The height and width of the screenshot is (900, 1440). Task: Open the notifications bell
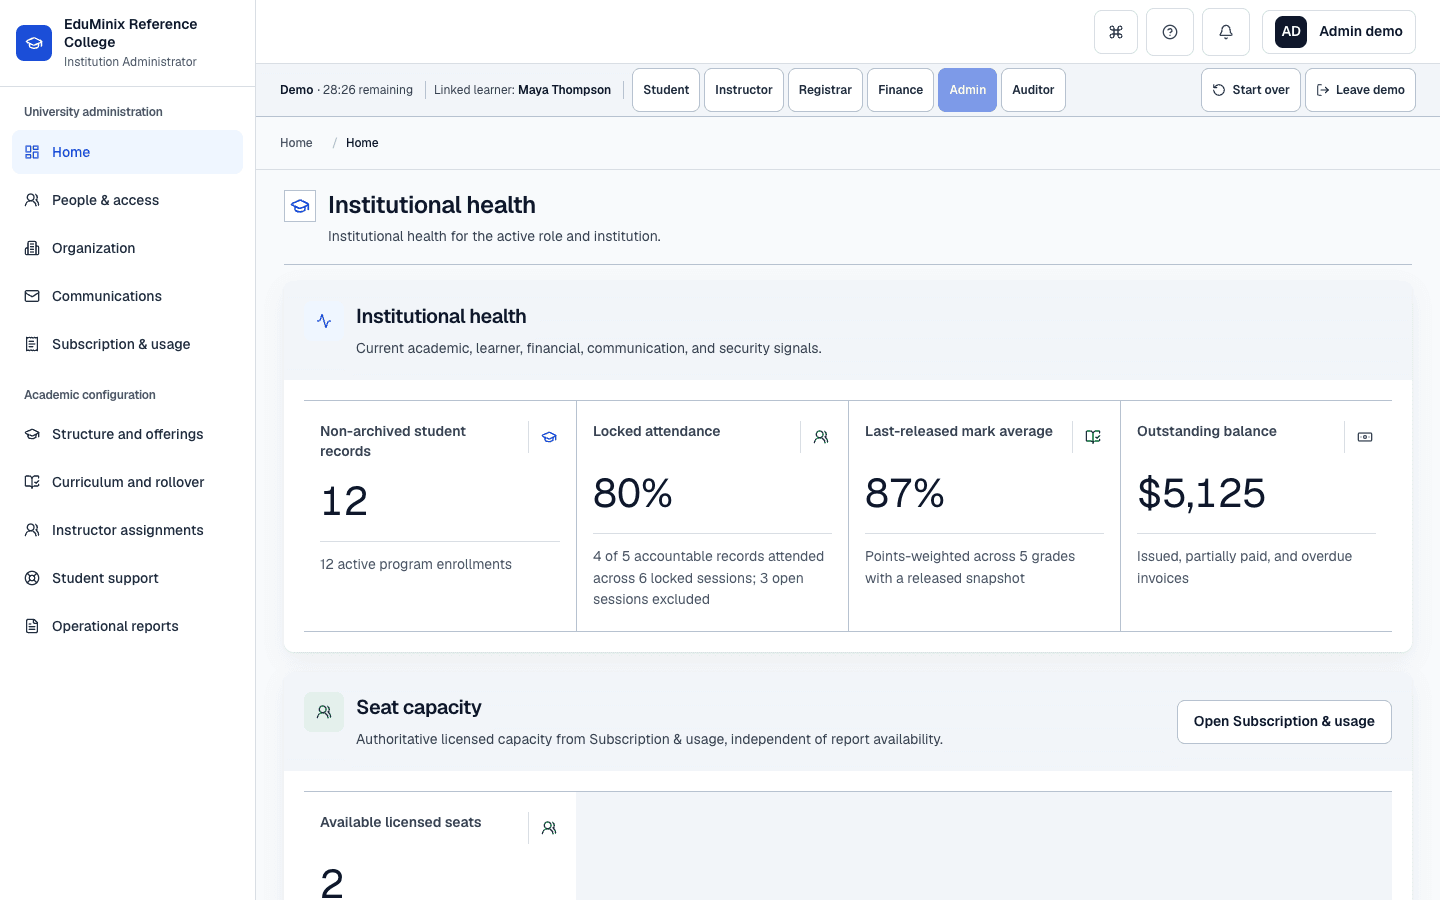click(1226, 32)
